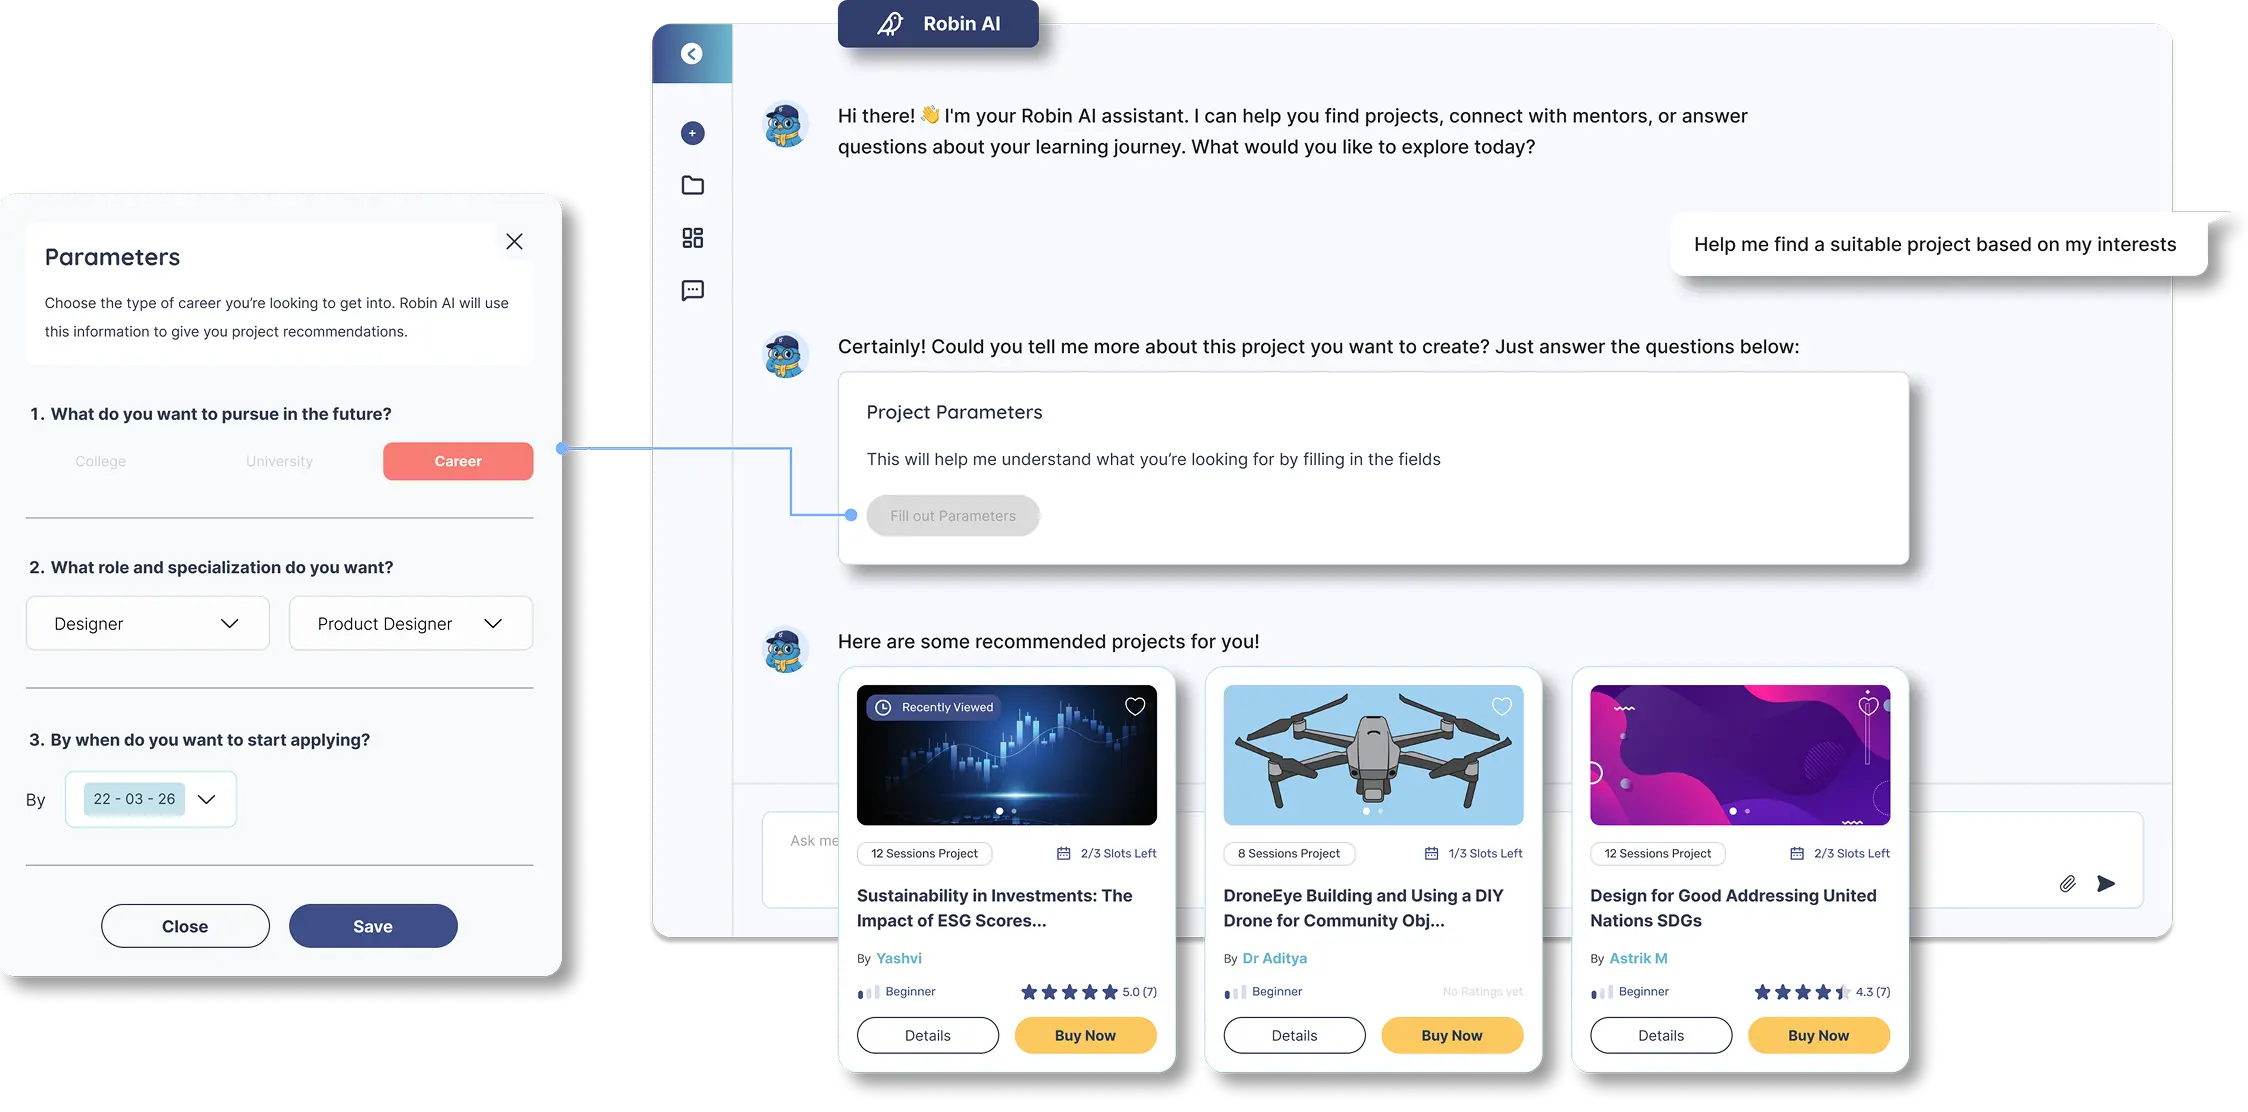Open the chat messages icon in the sidebar
The height and width of the screenshot is (1112, 2248).
692,290
